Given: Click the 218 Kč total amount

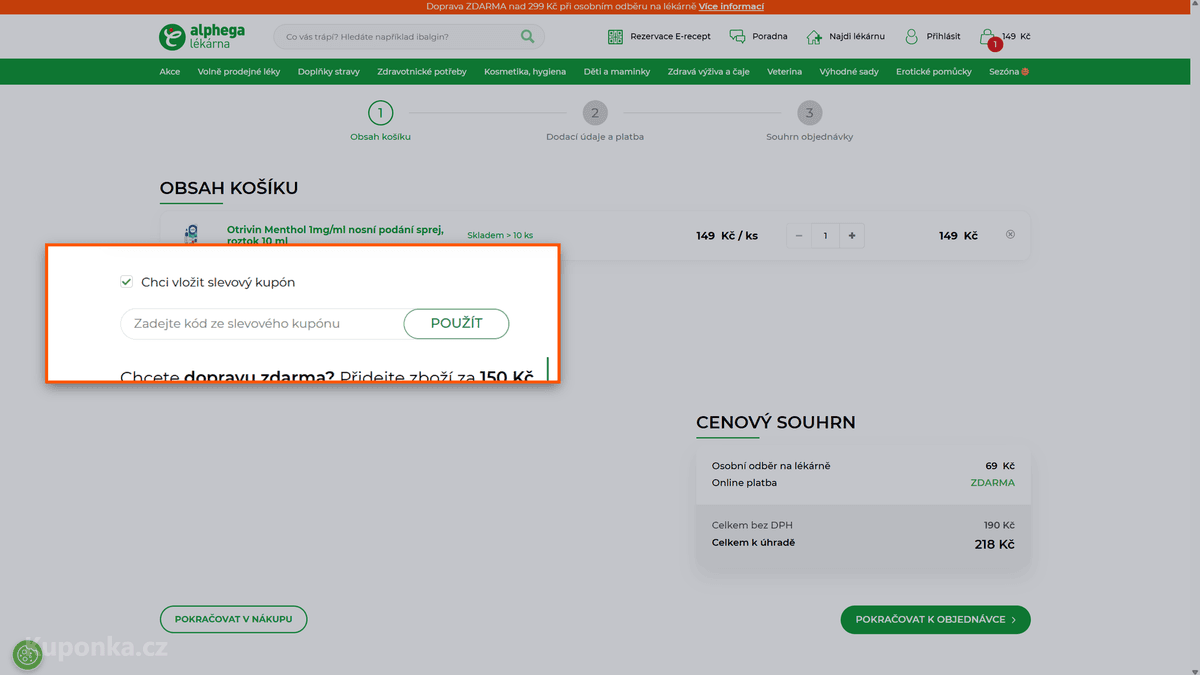Looking at the screenshot, I should 994,545.
